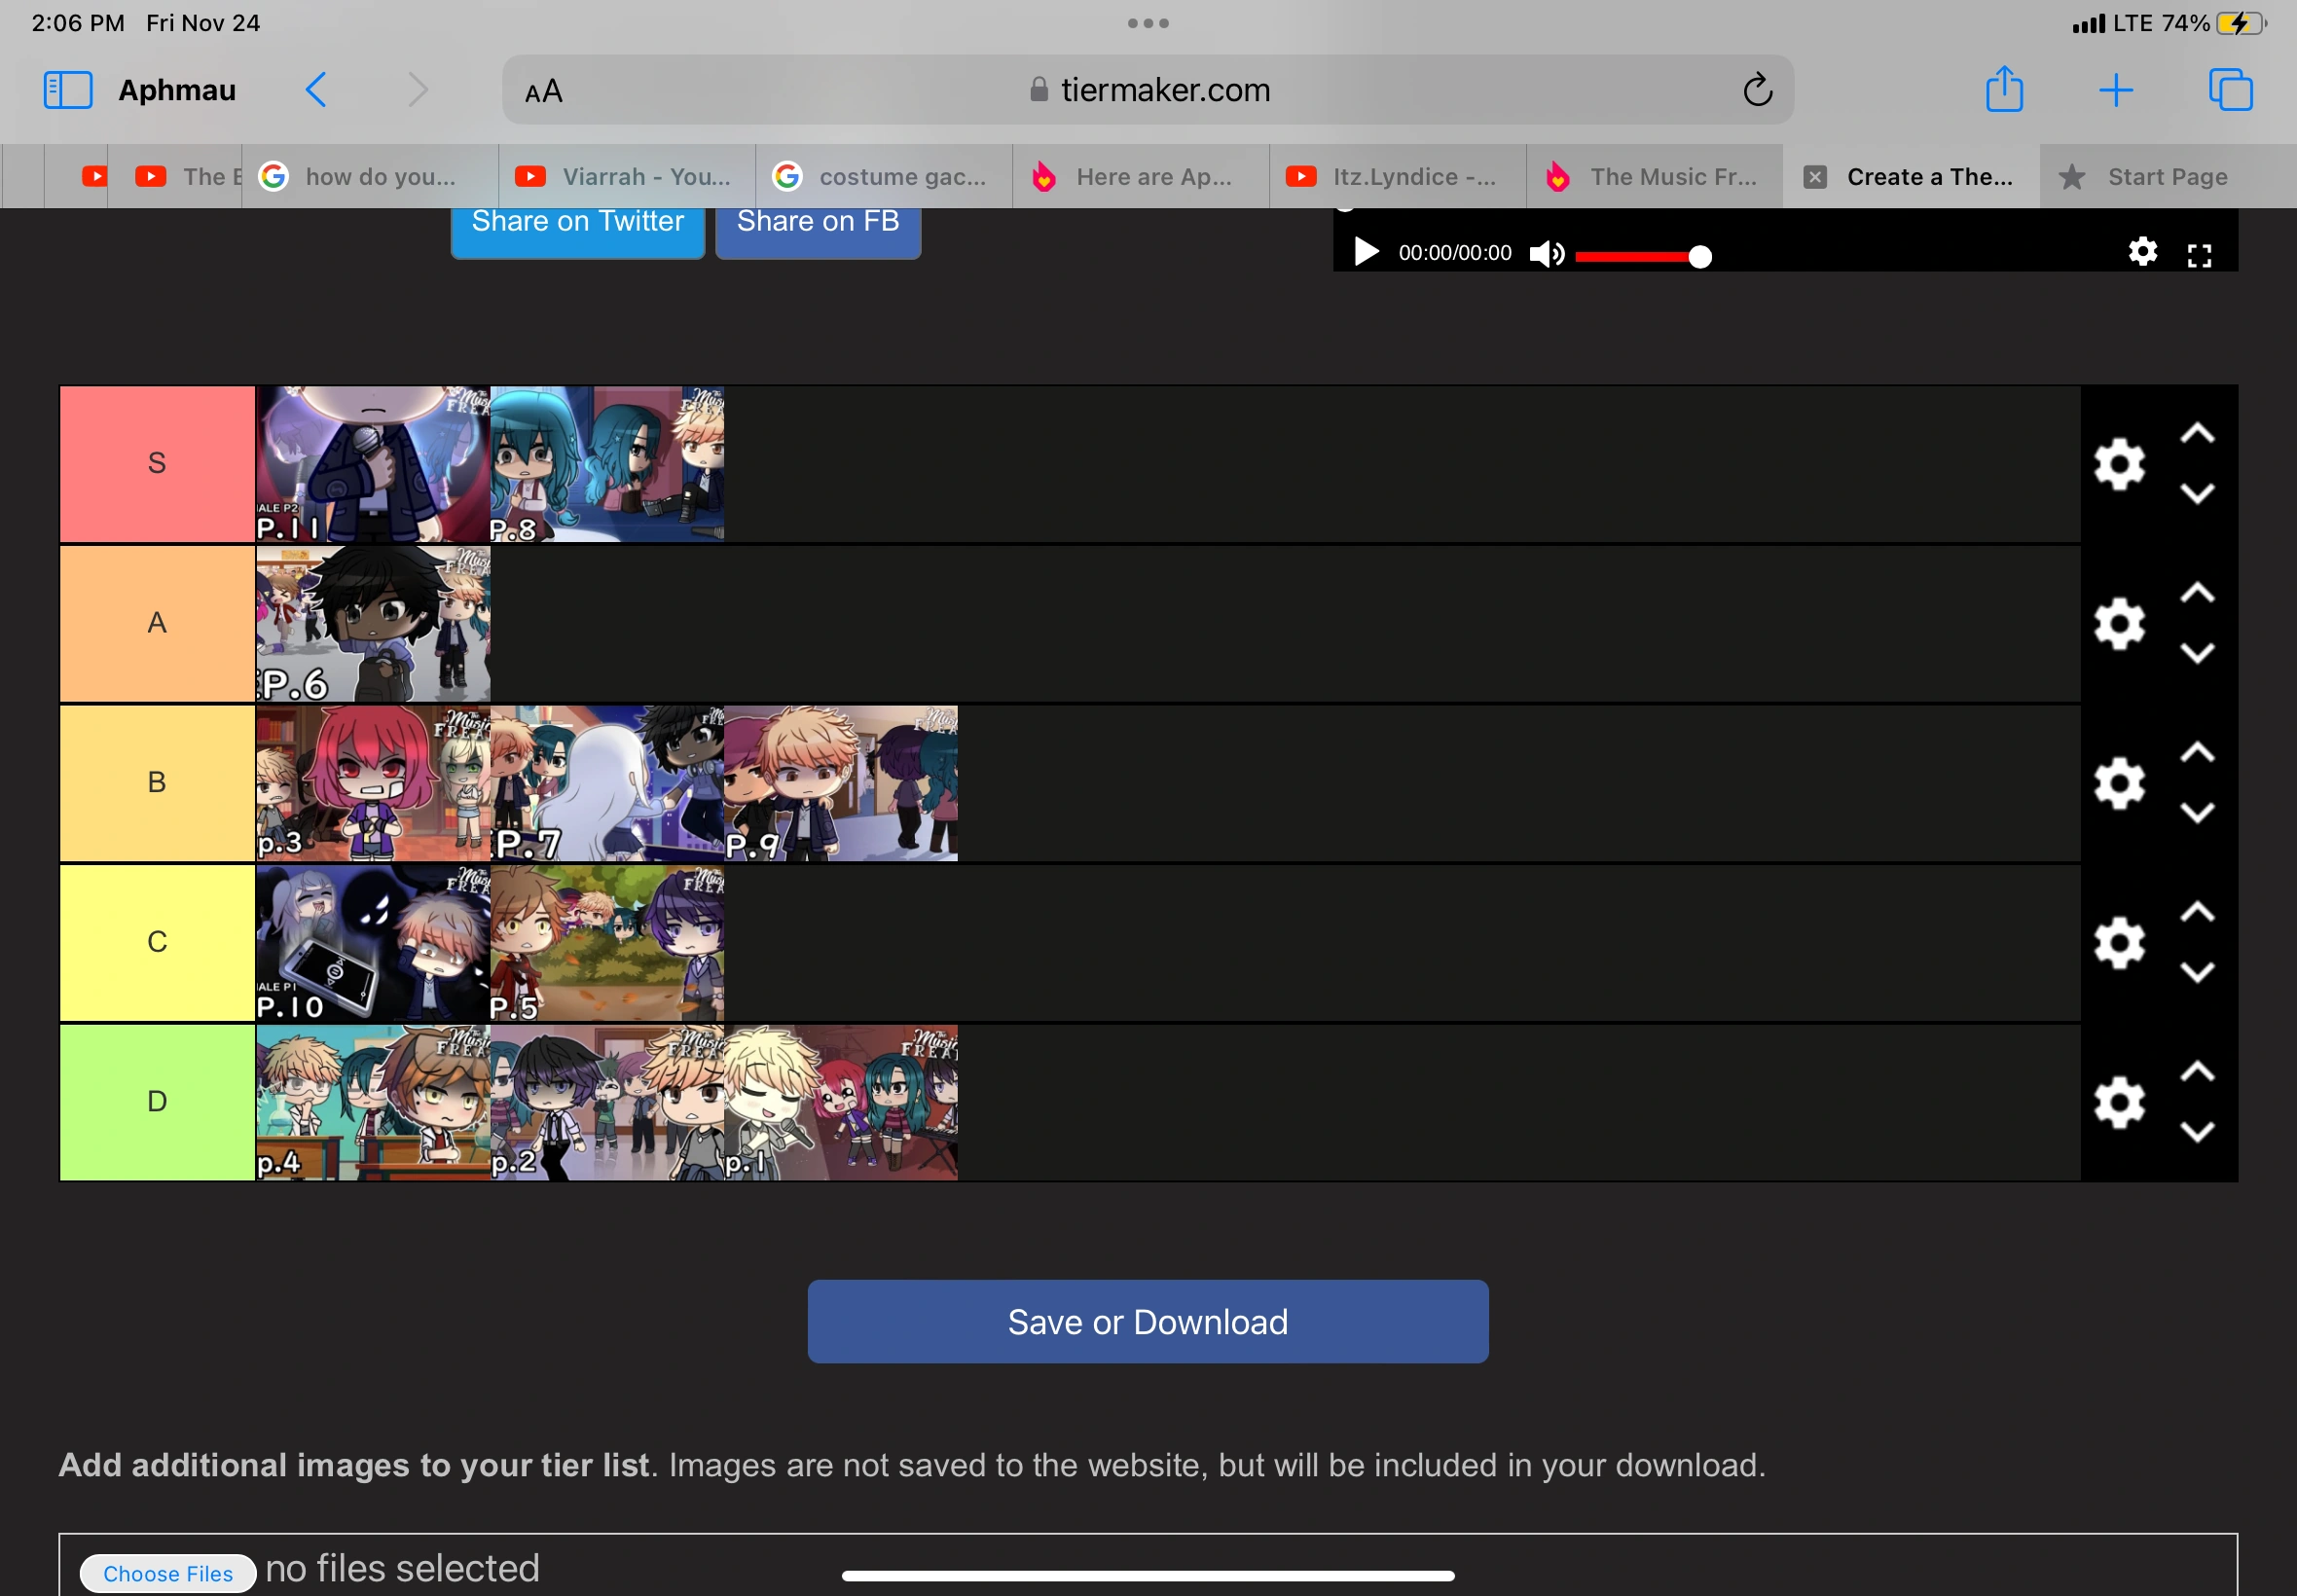Reload the tiermaker.com page
This screenshot has height=1596, width=2297.
pyautogui.click(x=1757, y=90)
